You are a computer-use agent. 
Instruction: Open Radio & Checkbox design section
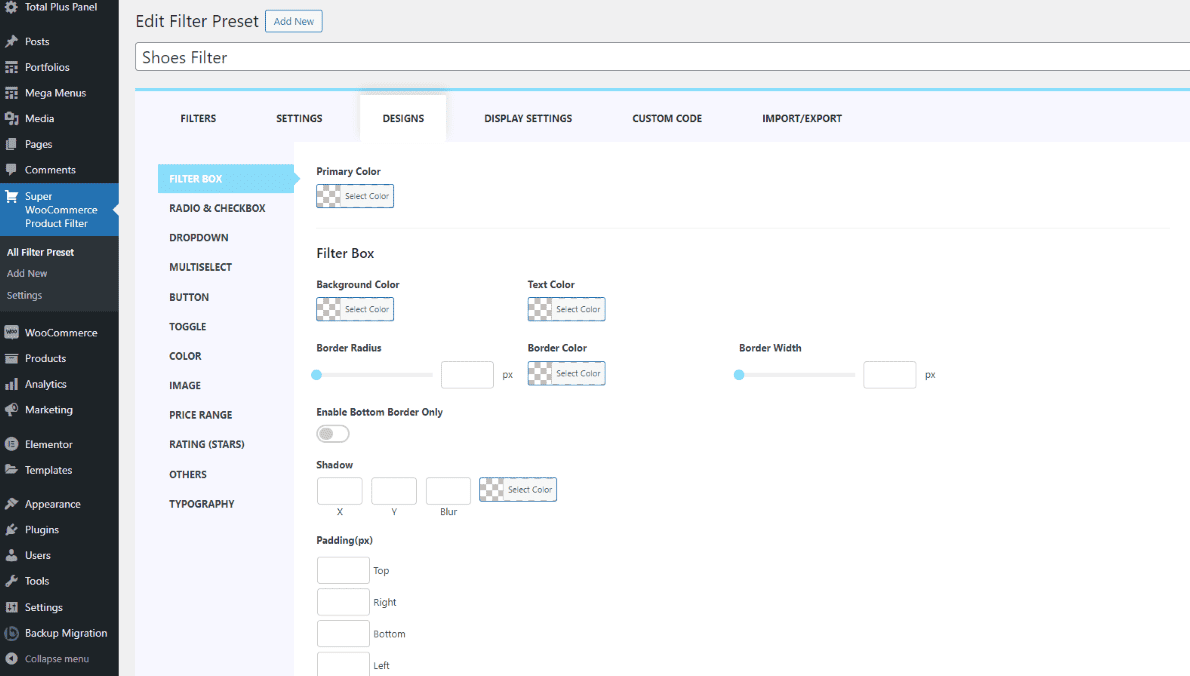click(x=217, y=208)
